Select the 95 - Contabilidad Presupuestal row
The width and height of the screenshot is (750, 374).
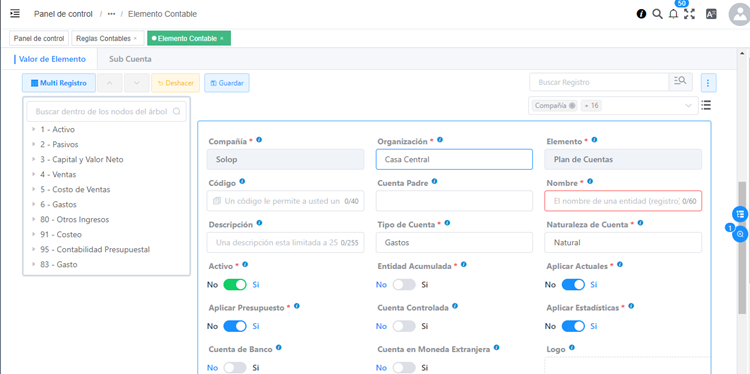(106, 250)
